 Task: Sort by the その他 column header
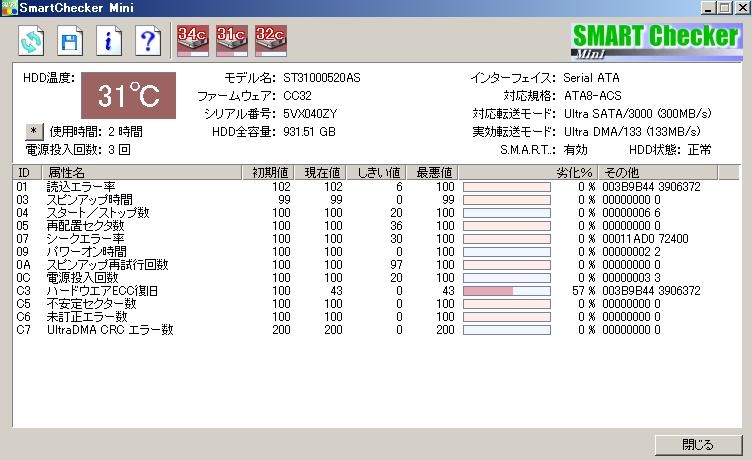[x=658, y=172]
